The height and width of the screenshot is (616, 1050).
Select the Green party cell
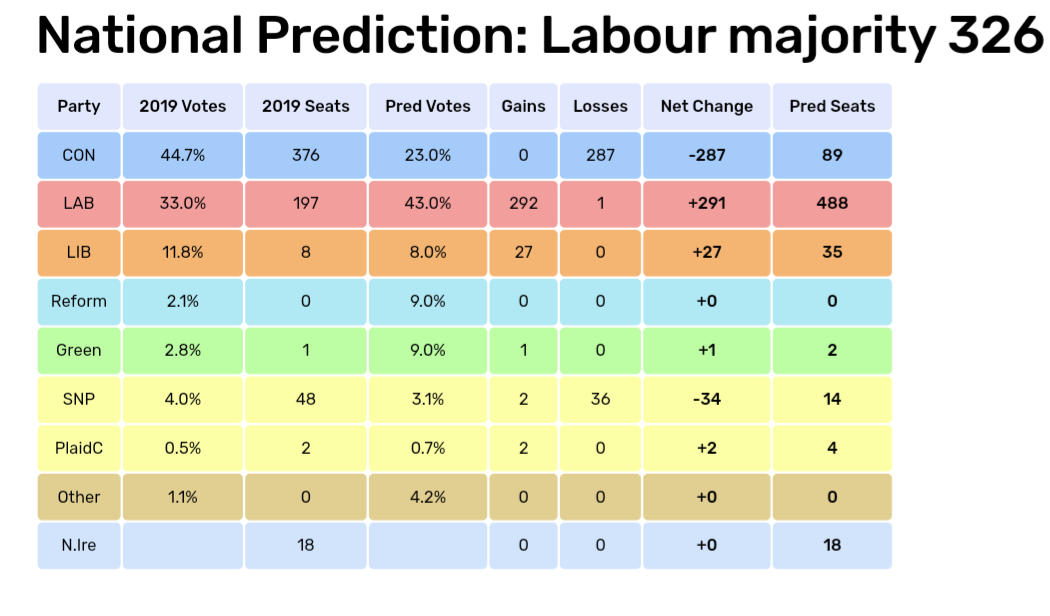tap(79, 350)
